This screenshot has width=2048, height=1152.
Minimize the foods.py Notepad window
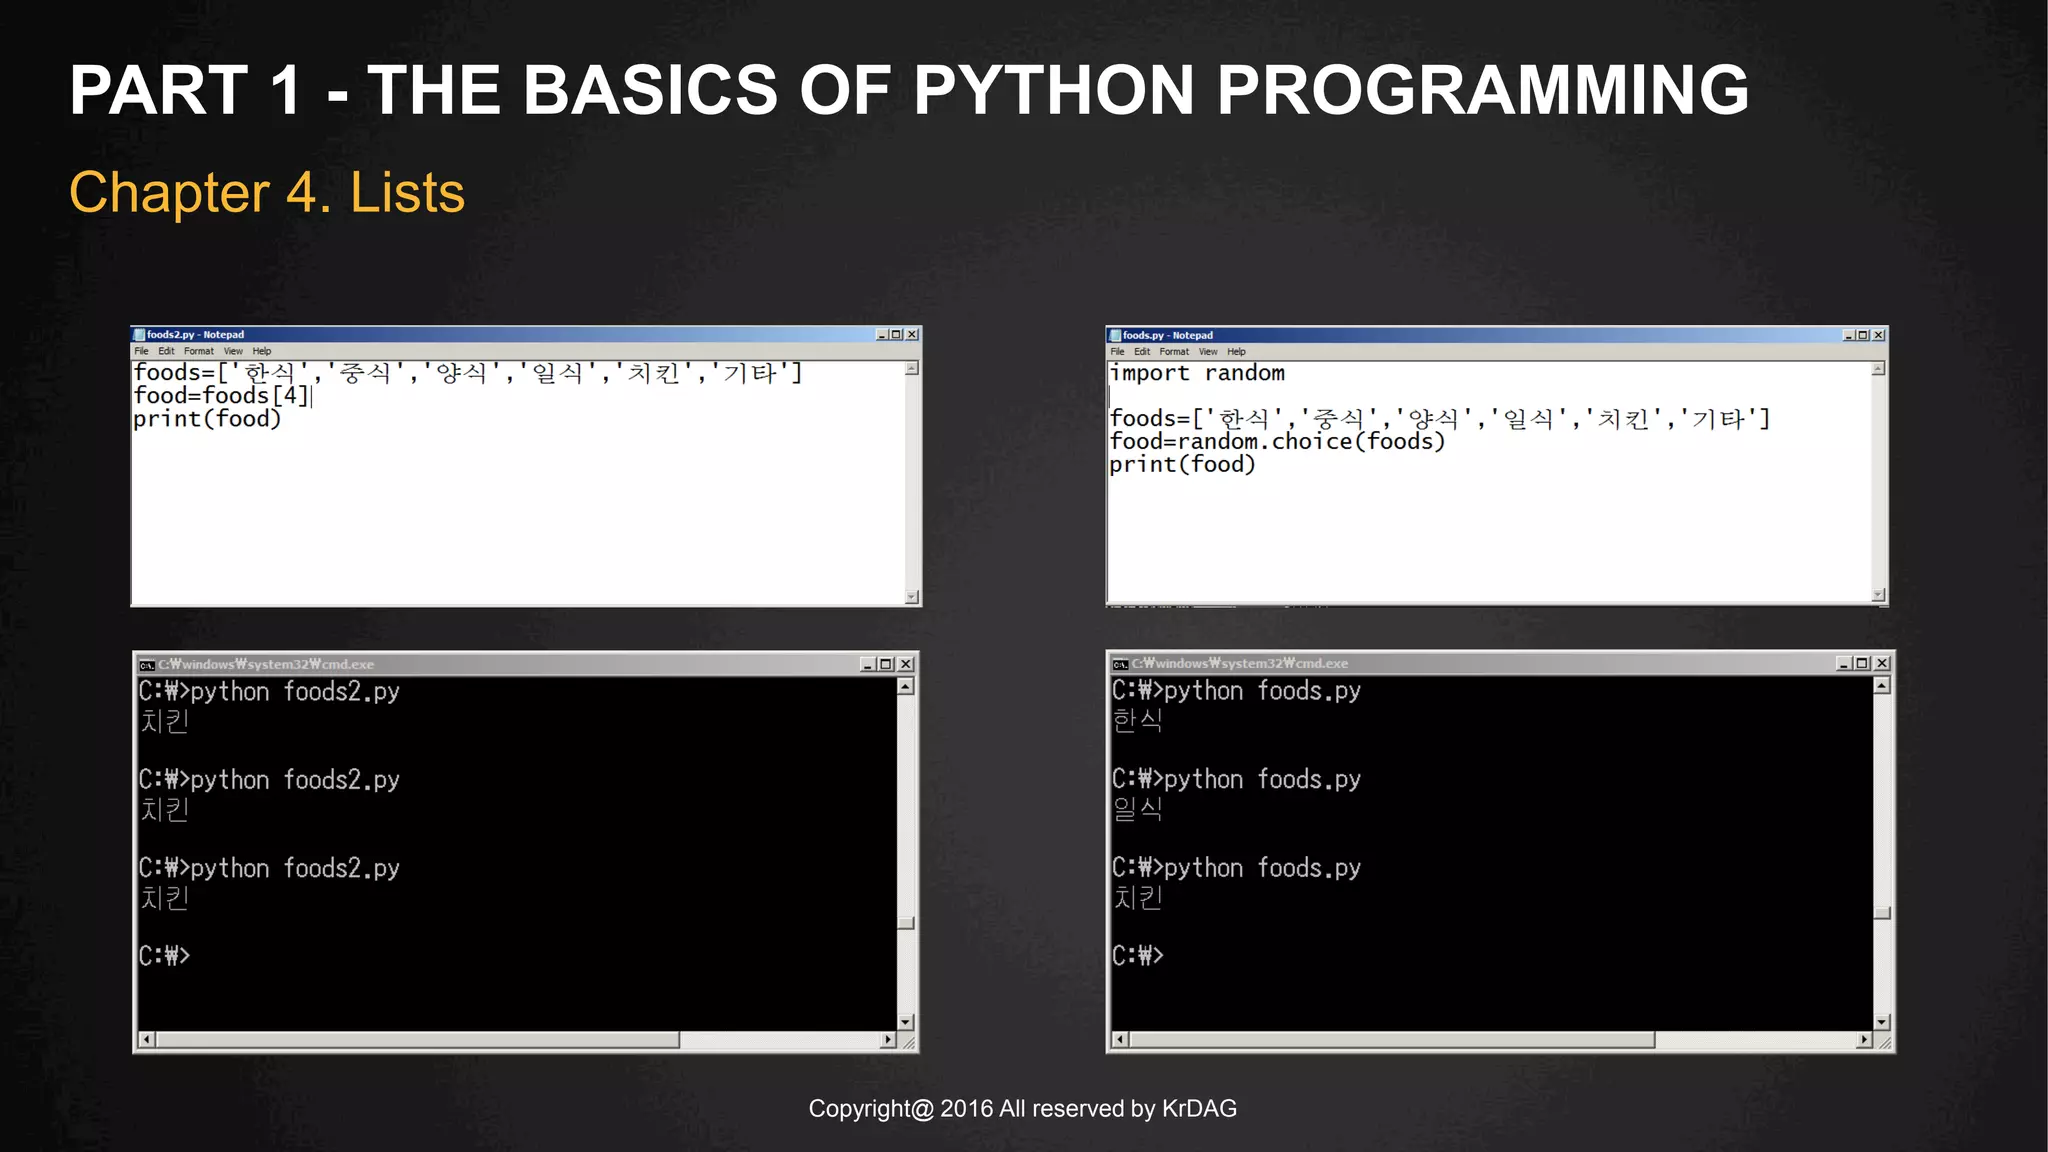pyautogui.click(x=1848, y=336)
